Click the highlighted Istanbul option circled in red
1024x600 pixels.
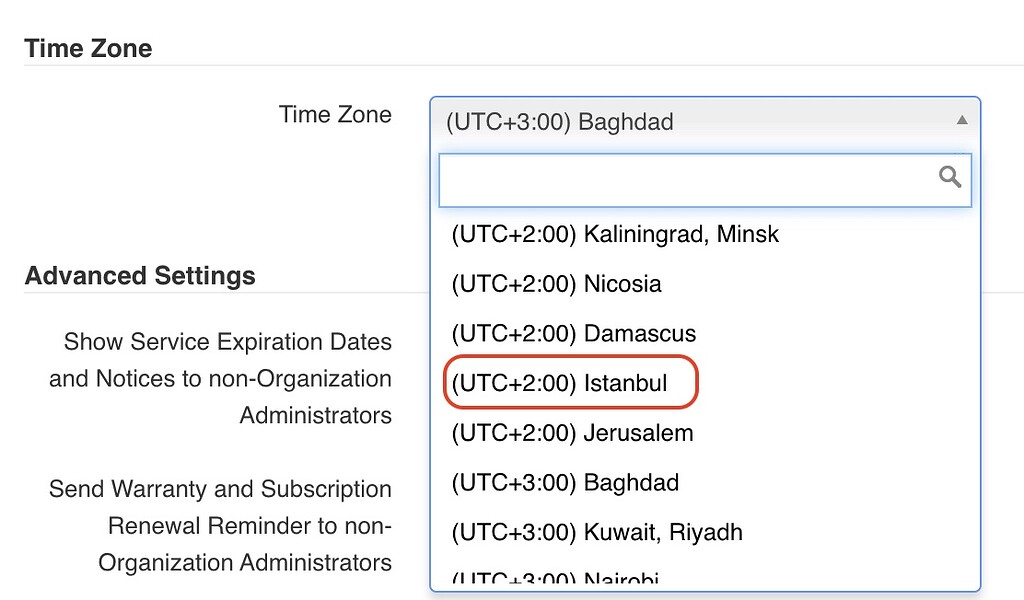(570, 383)
